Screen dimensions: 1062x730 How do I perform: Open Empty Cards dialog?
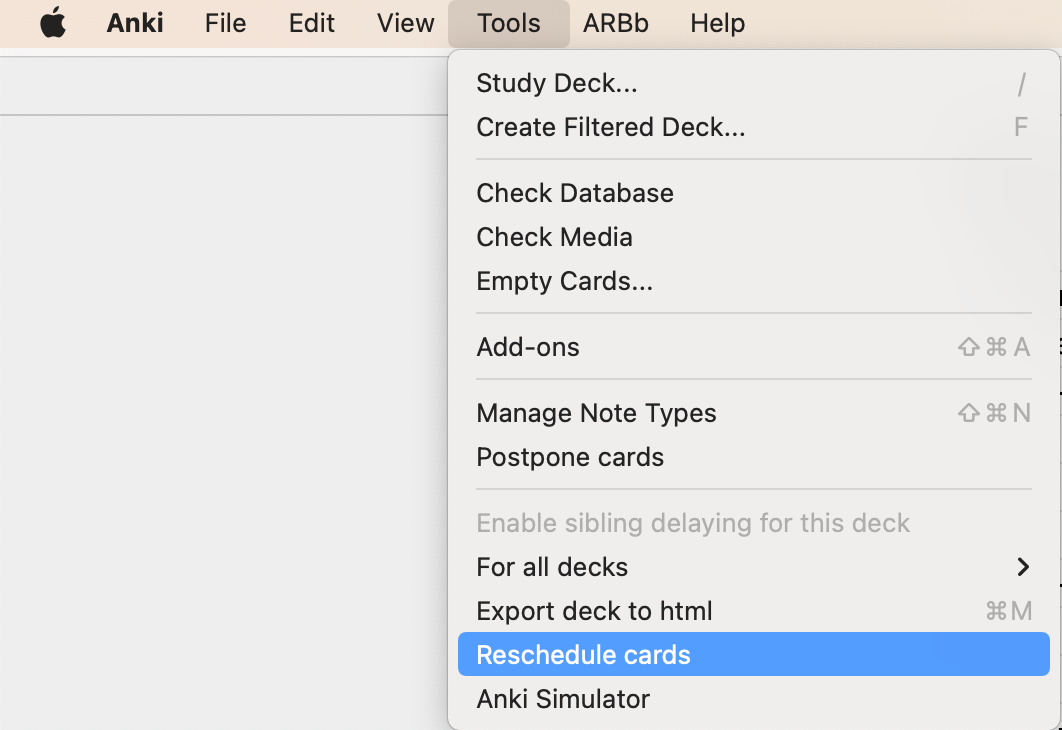point(566,281)
